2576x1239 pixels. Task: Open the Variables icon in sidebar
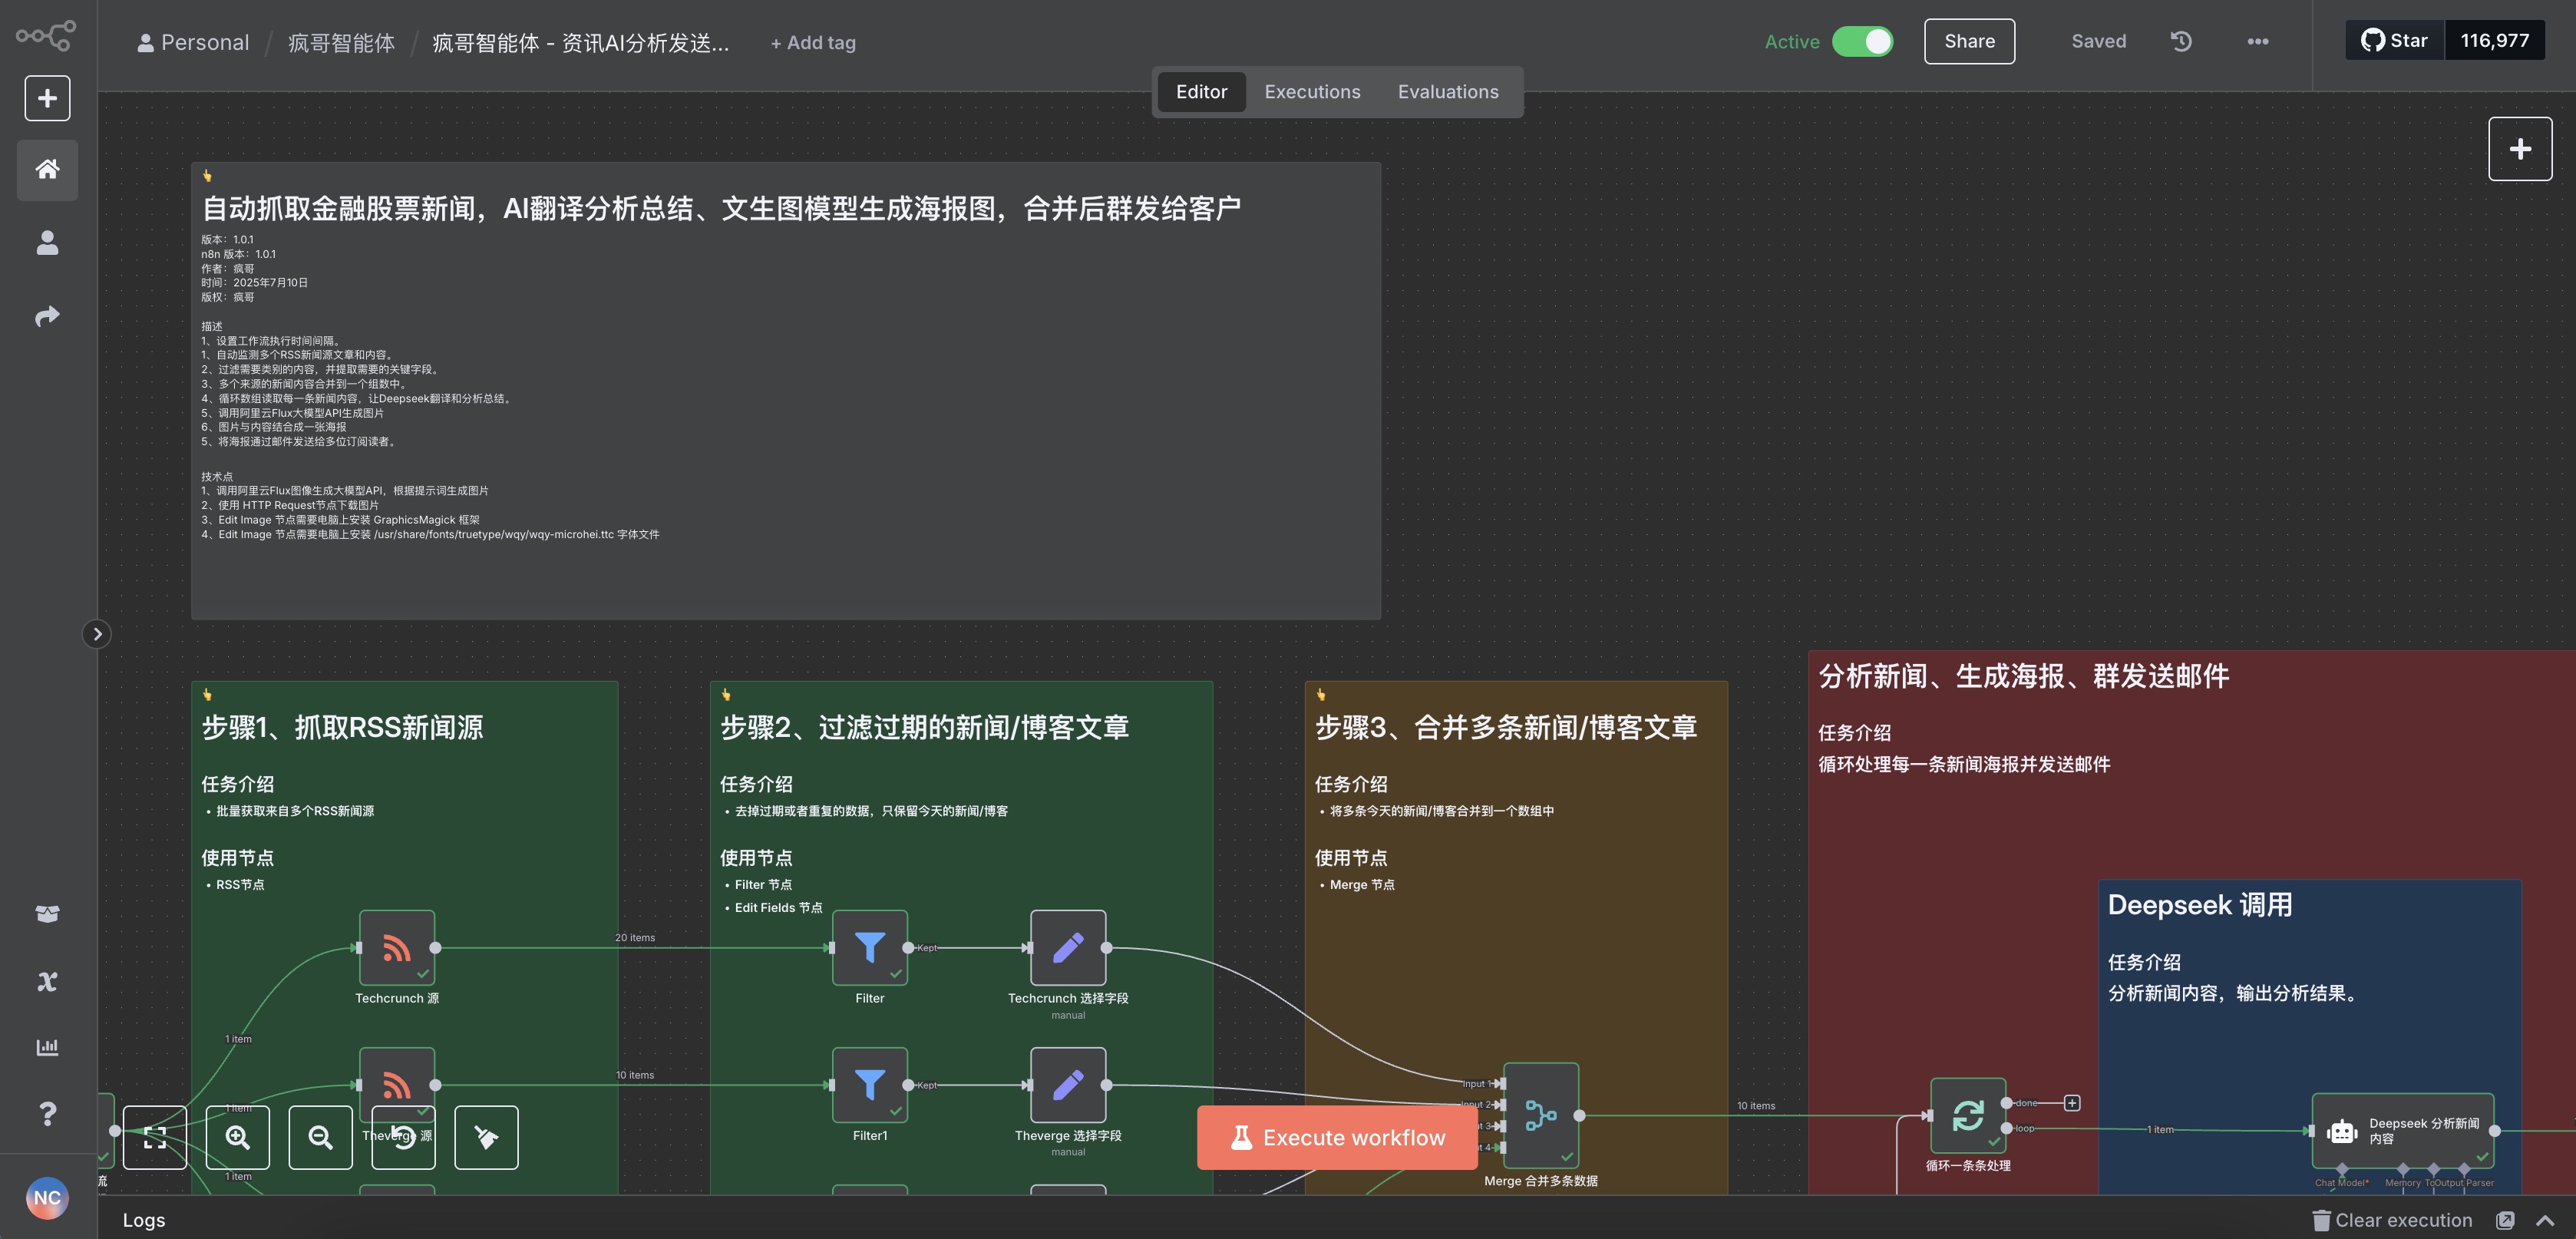coord(47,981)
